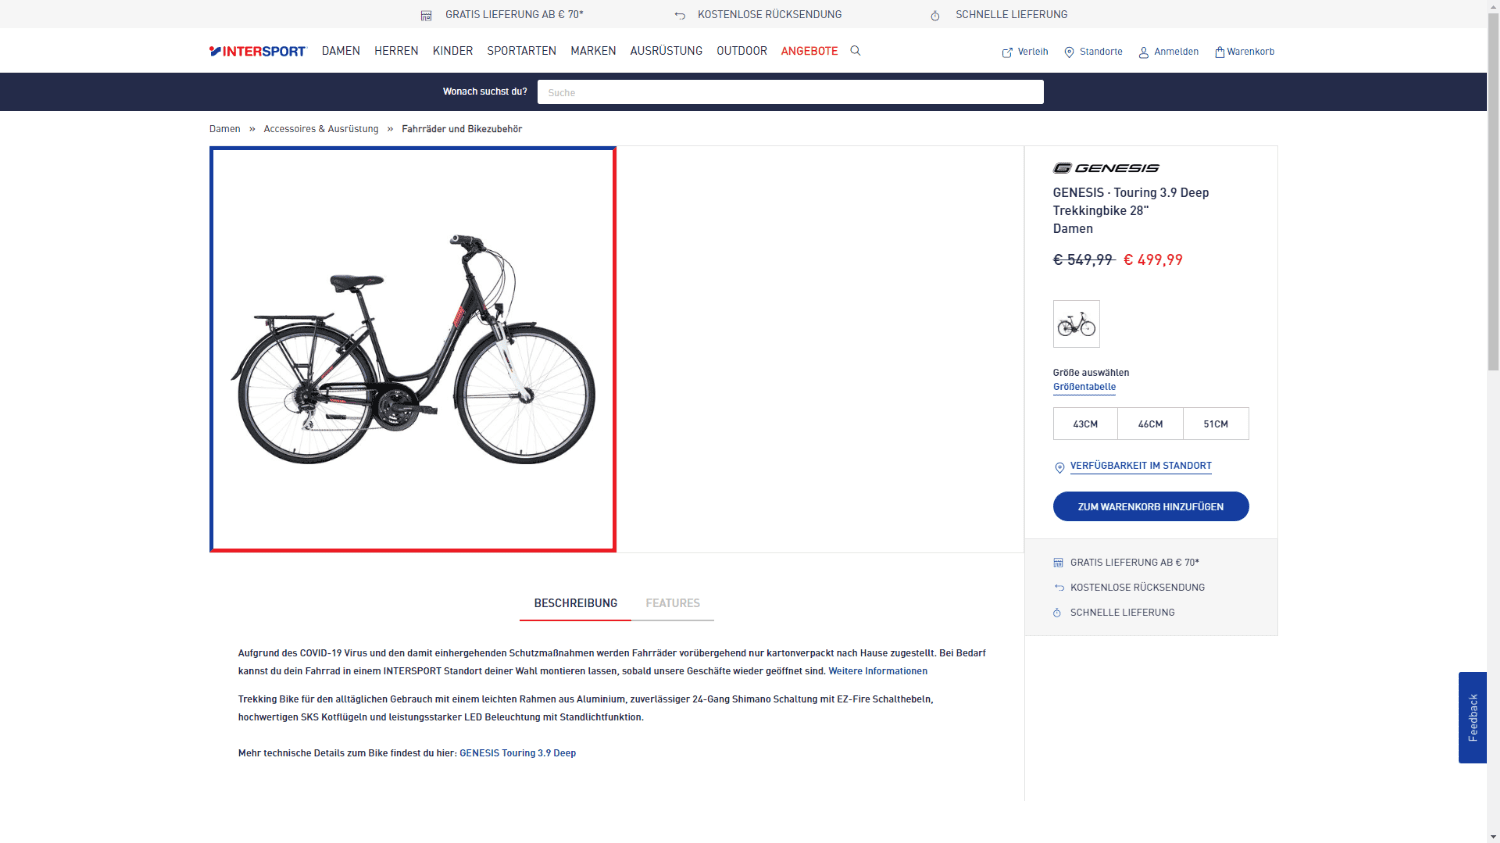Click the GENESIS brand logo
Screen dimensions: 1500x843
coord(1106,168)
